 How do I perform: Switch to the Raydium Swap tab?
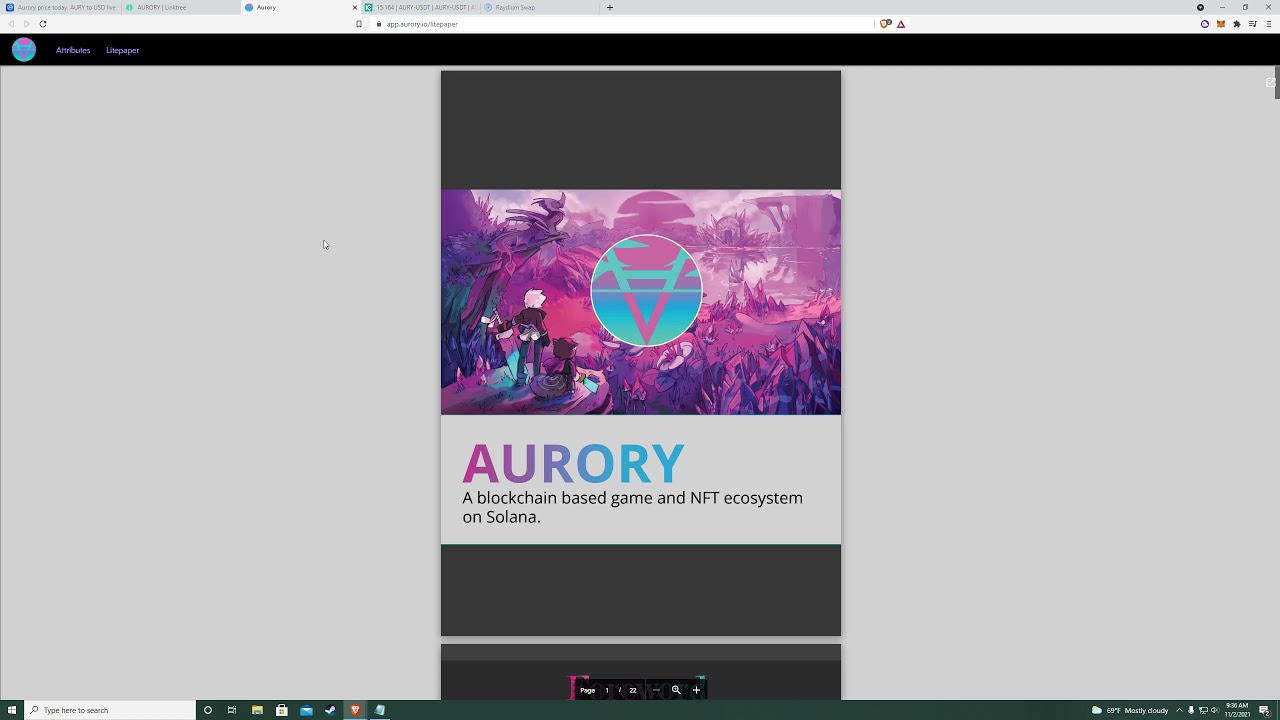pyautogui.click(x=538, y=7)
